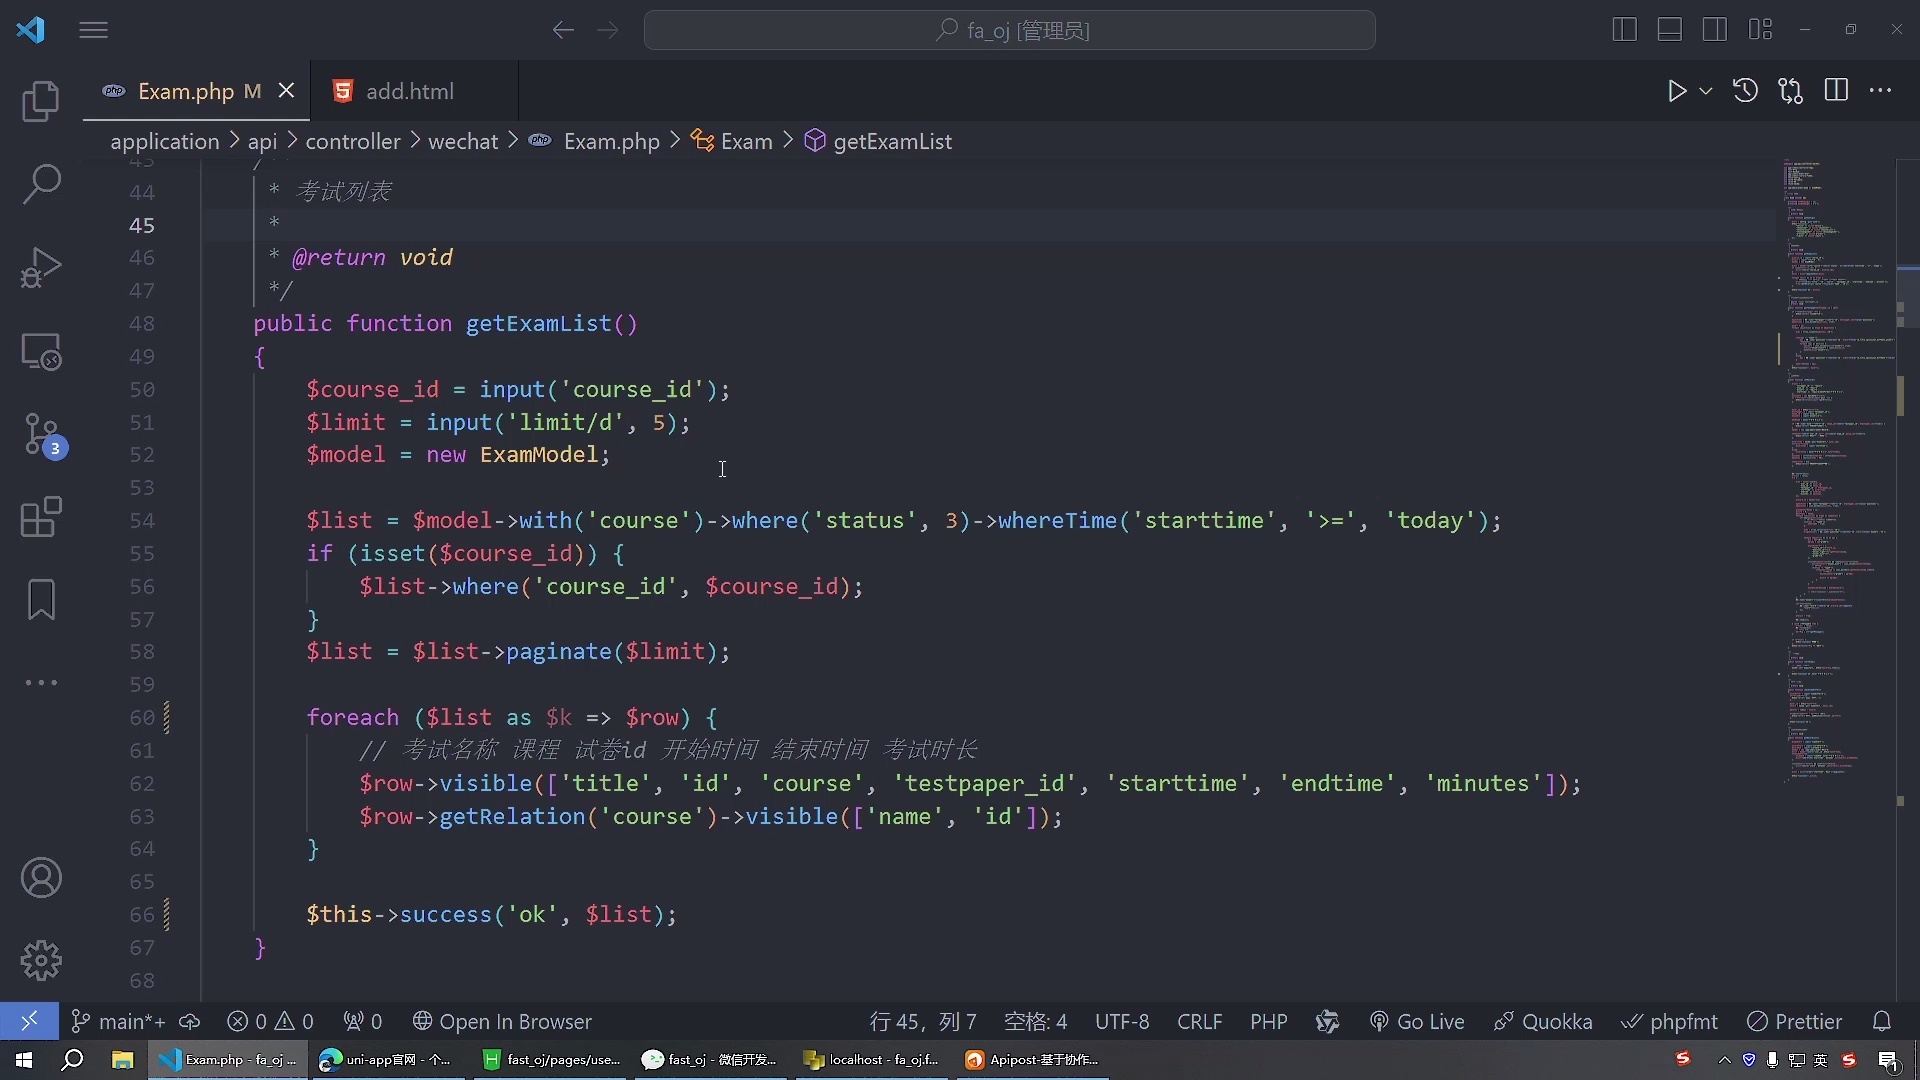Viewport: 1920px width, 1080px height.
Task: Click the Manage gear icon
Action: click(x=41, y=961)
